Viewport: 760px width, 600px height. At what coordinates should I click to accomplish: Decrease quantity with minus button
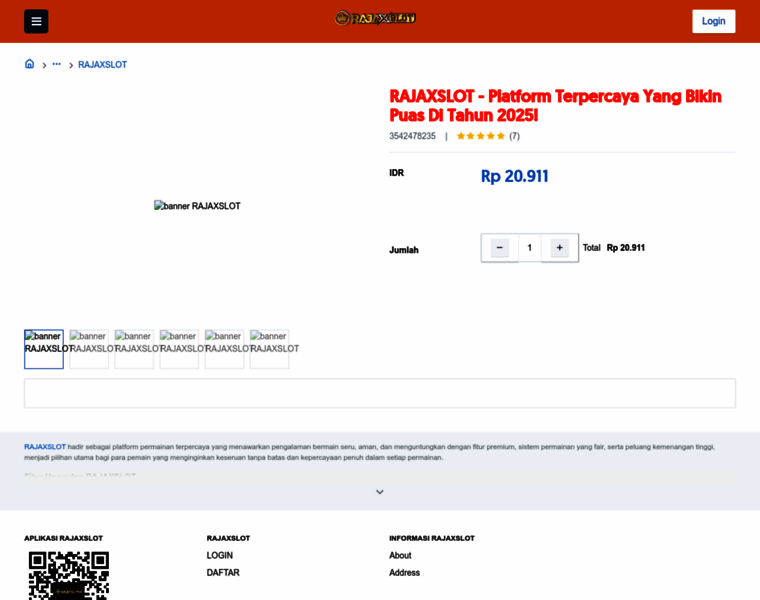click(500, 248)
